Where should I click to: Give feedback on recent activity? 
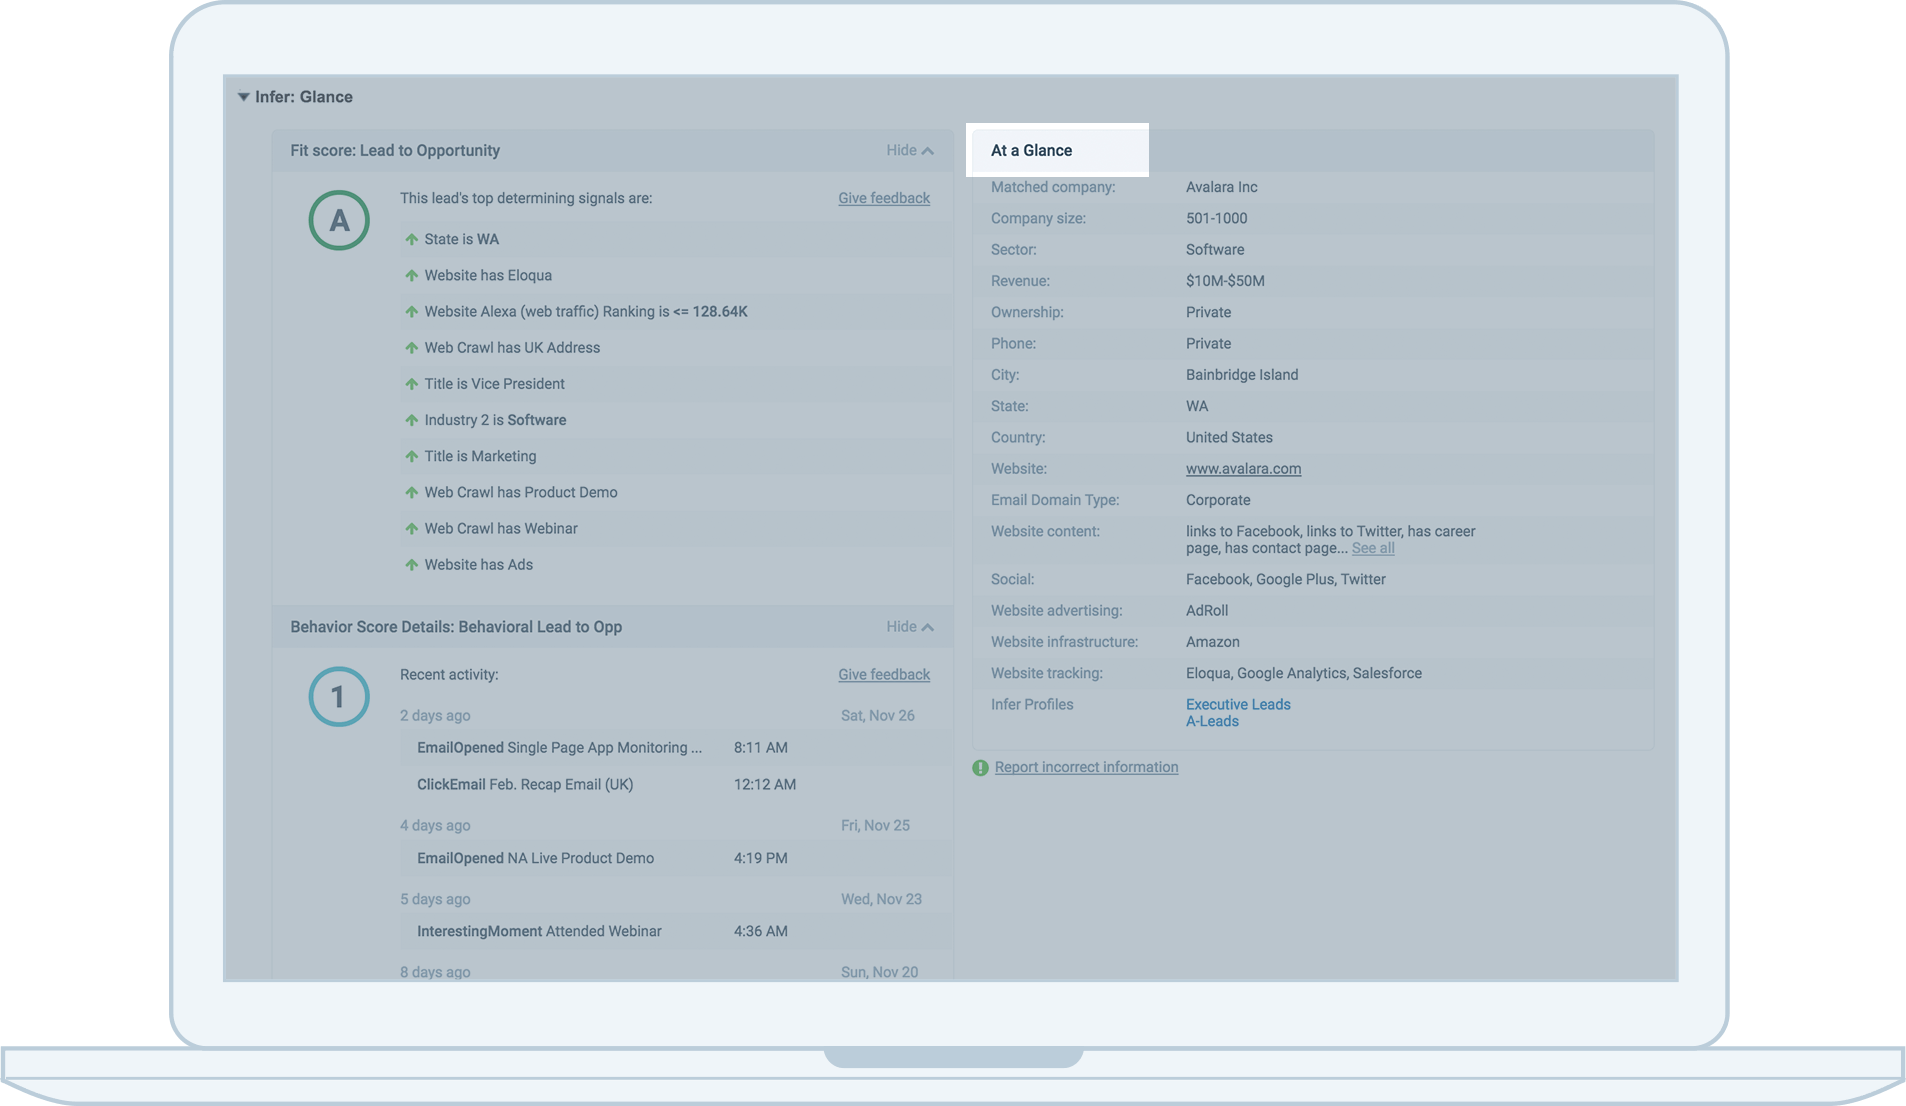tap(884, 675)
